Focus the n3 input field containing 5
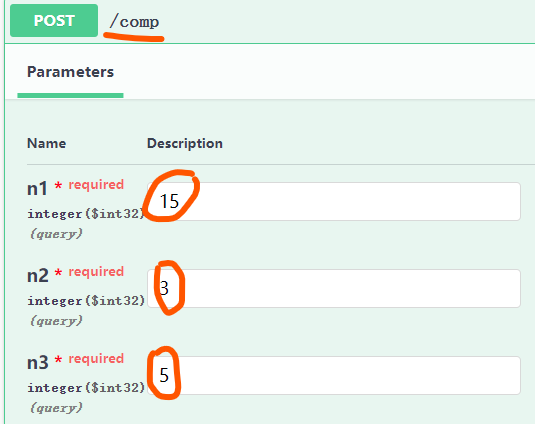The image size is (535, 424). click(x=334, y=375)
